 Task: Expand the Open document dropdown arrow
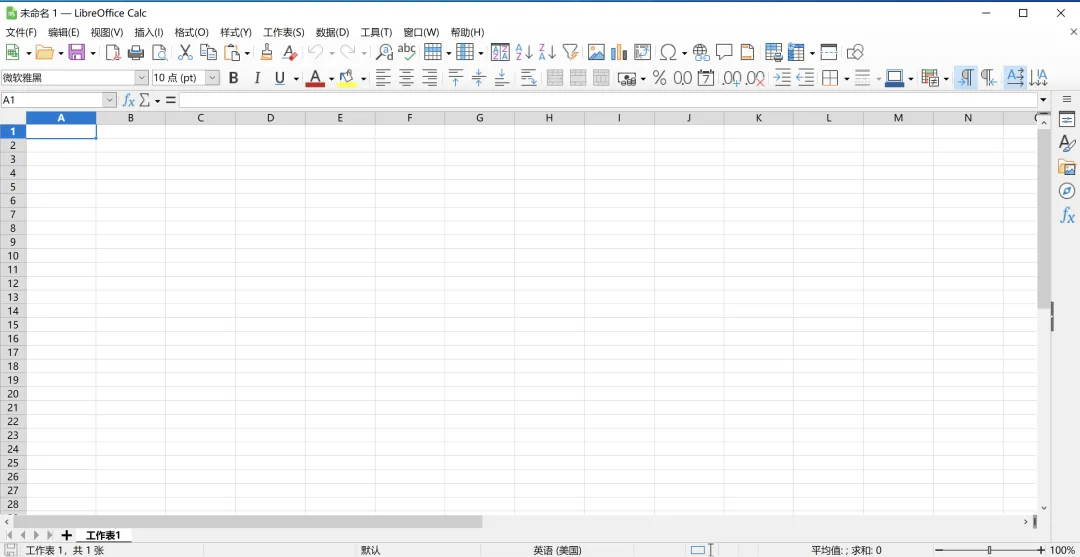[61, 53]
